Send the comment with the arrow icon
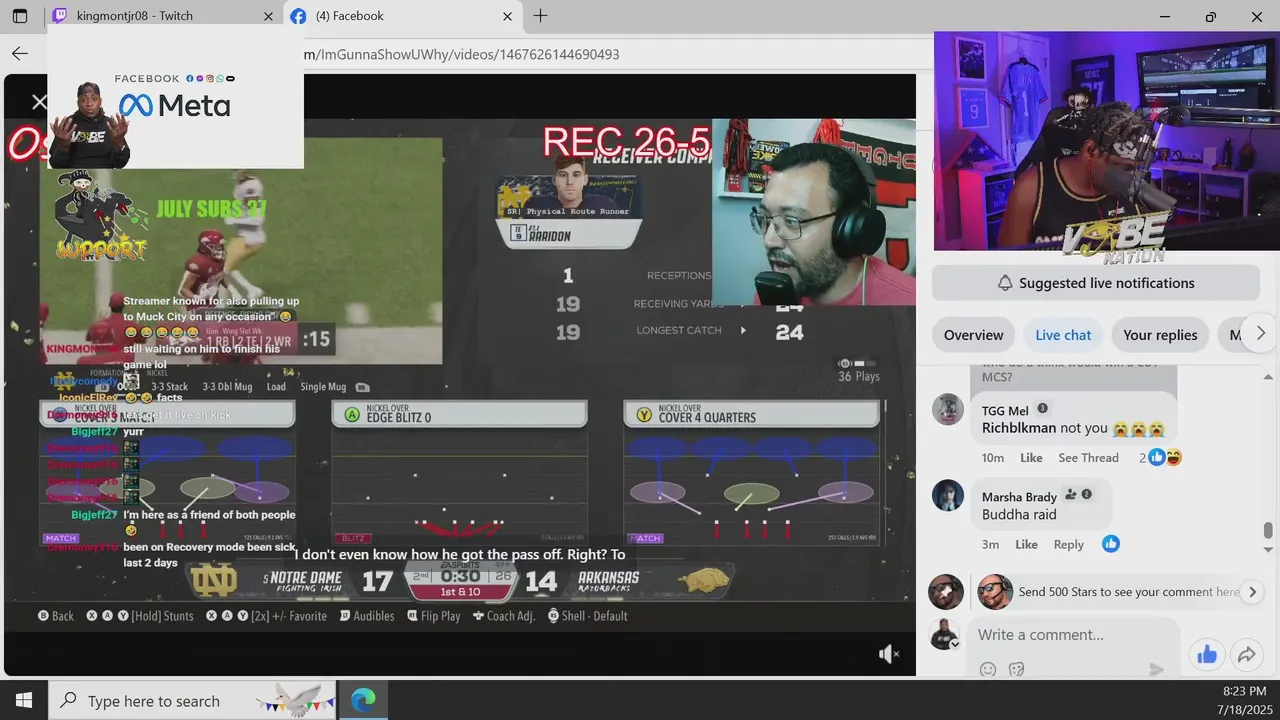Viewport: 1280px width, 720px height. [1156, 669]
